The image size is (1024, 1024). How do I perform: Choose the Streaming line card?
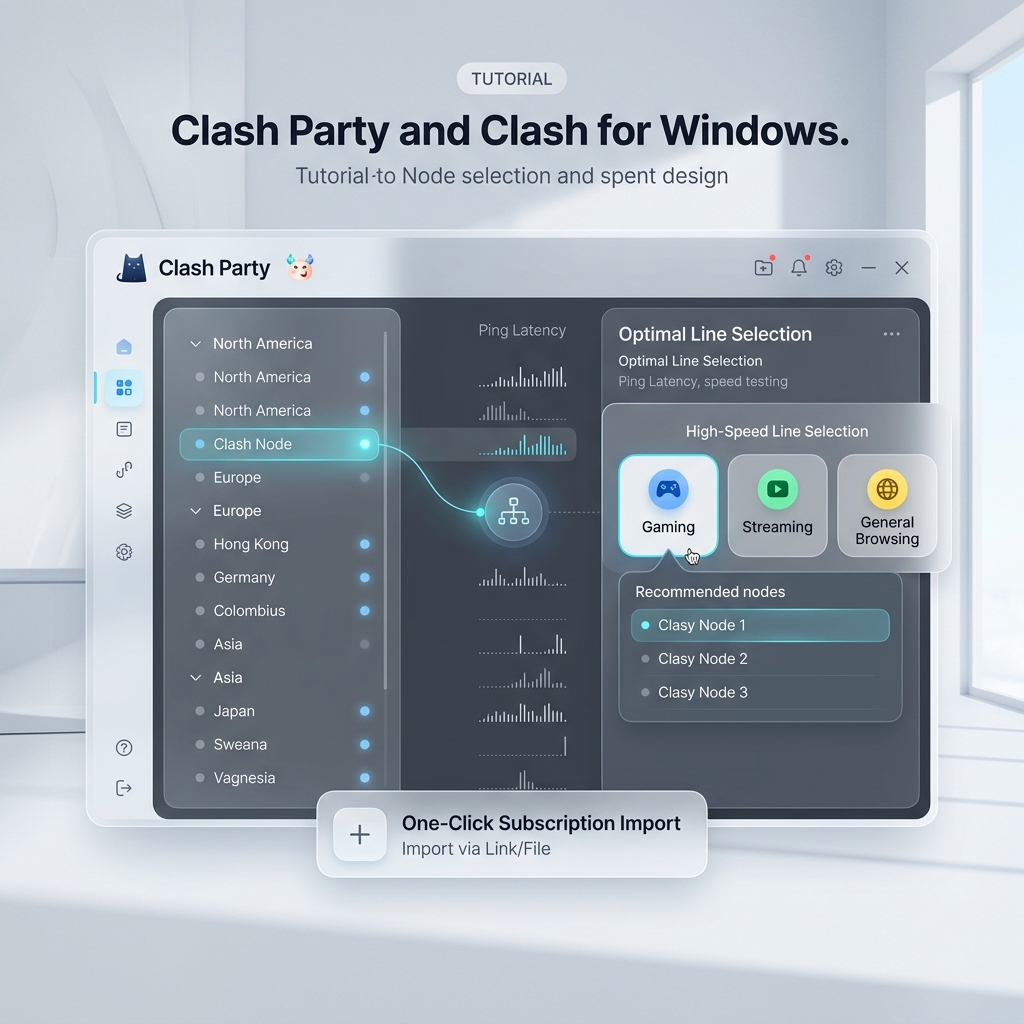(x=777, y=505)
